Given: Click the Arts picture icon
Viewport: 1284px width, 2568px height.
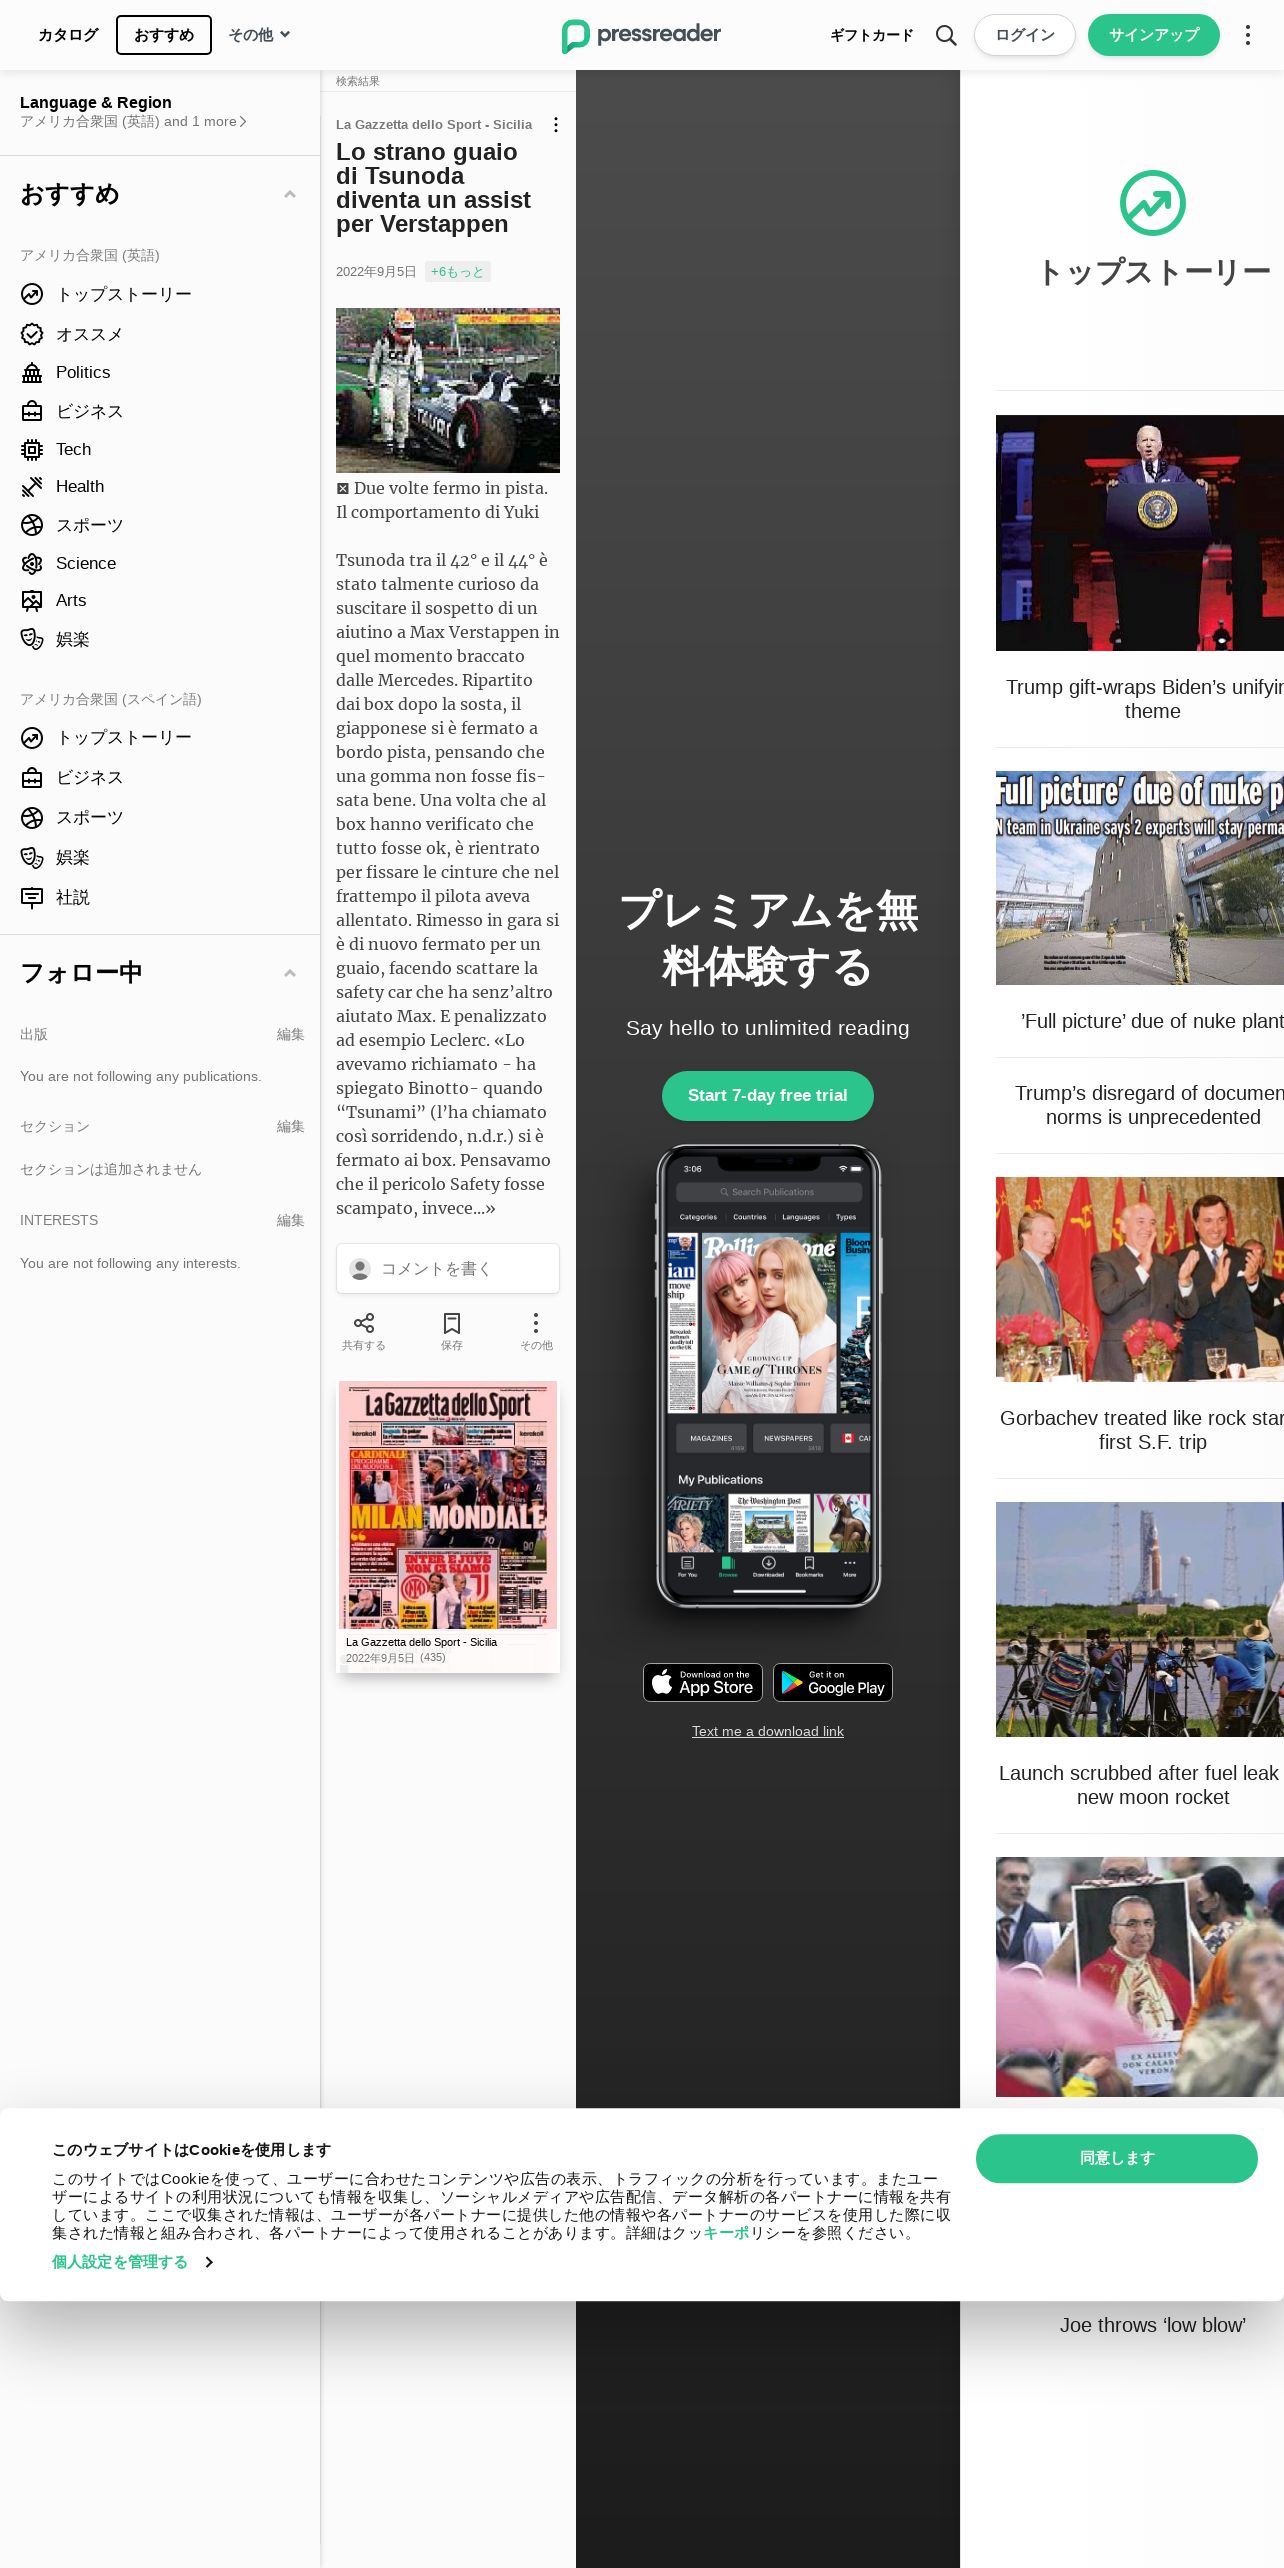Looking at the screenshot, I should tap(32, 600).
